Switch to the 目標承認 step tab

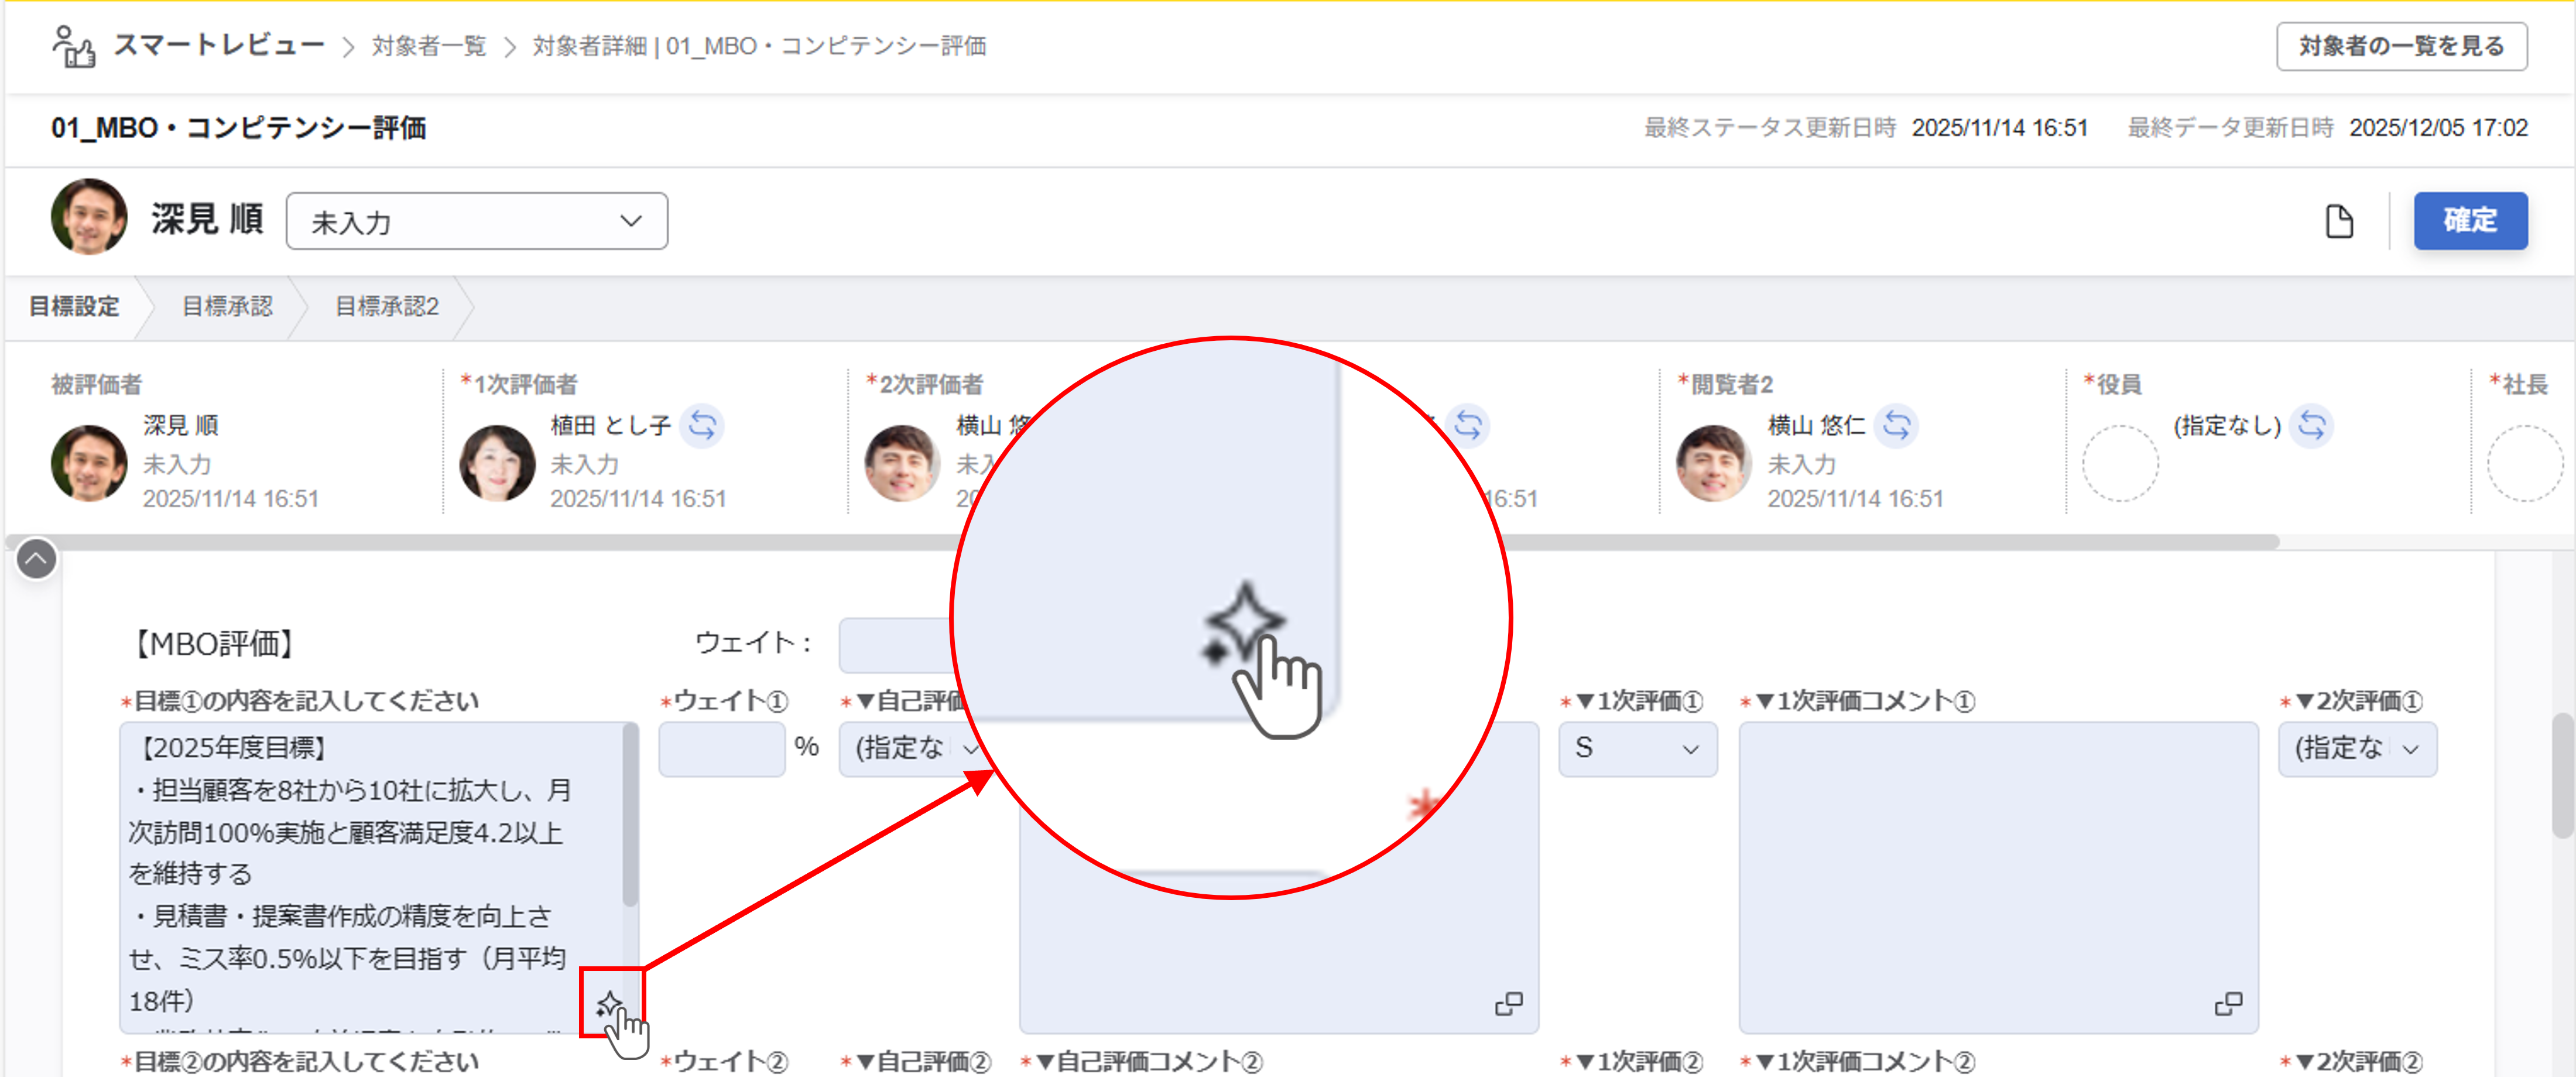point(227,307)
